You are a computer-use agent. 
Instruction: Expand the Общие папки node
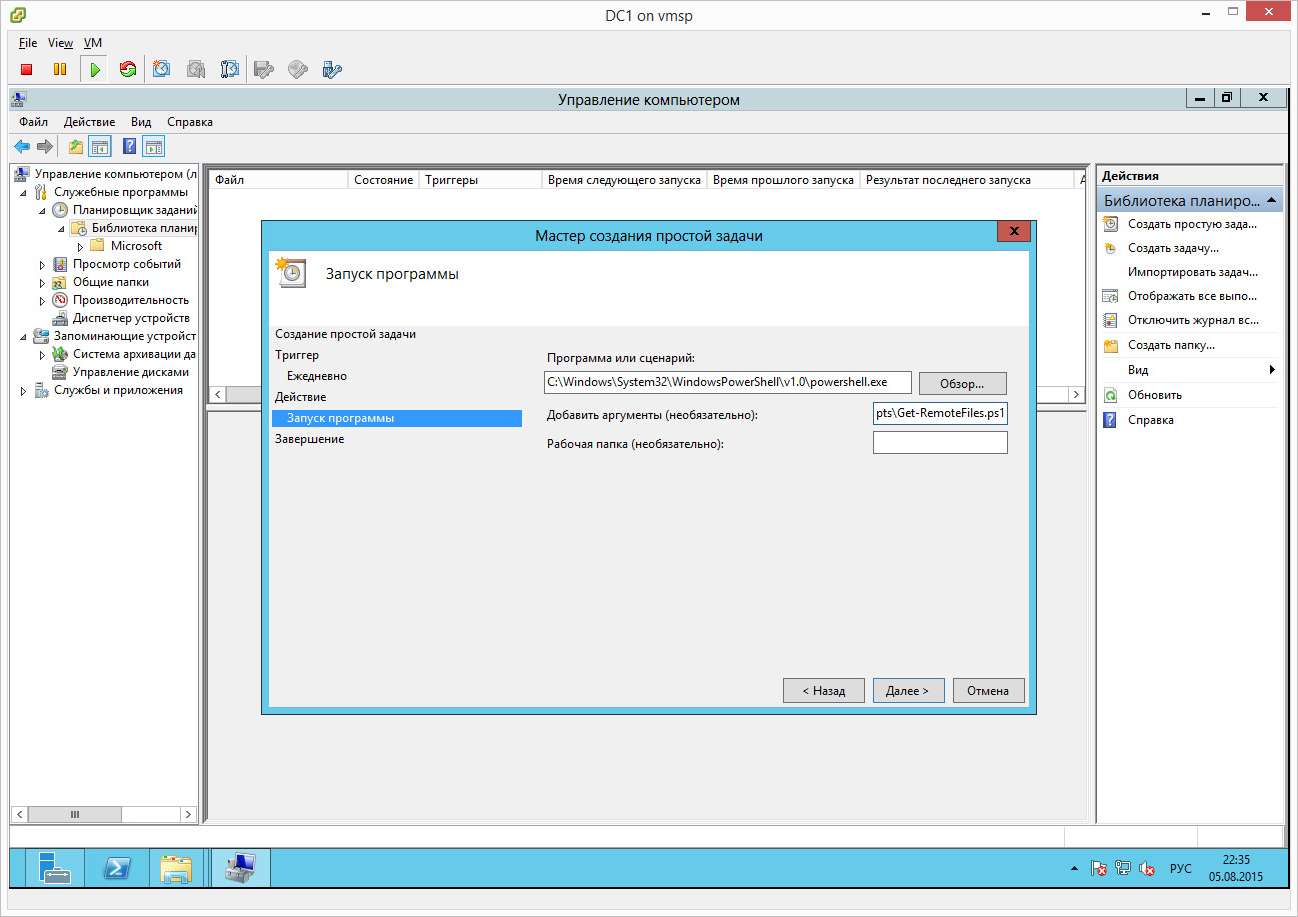(42, 282)
